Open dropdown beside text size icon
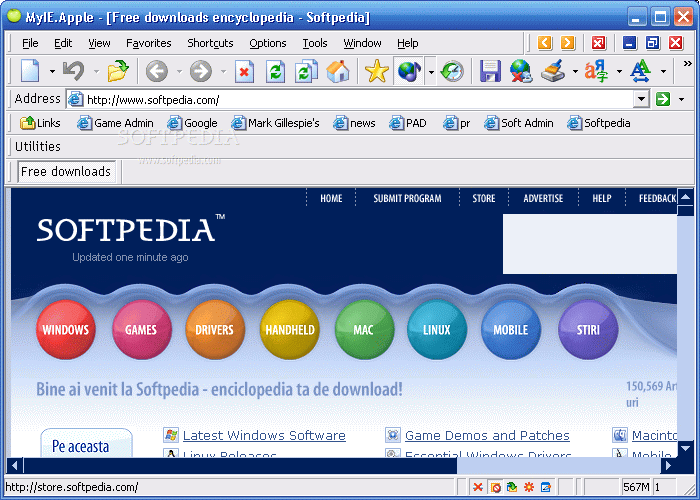 (x=663, y=71)
